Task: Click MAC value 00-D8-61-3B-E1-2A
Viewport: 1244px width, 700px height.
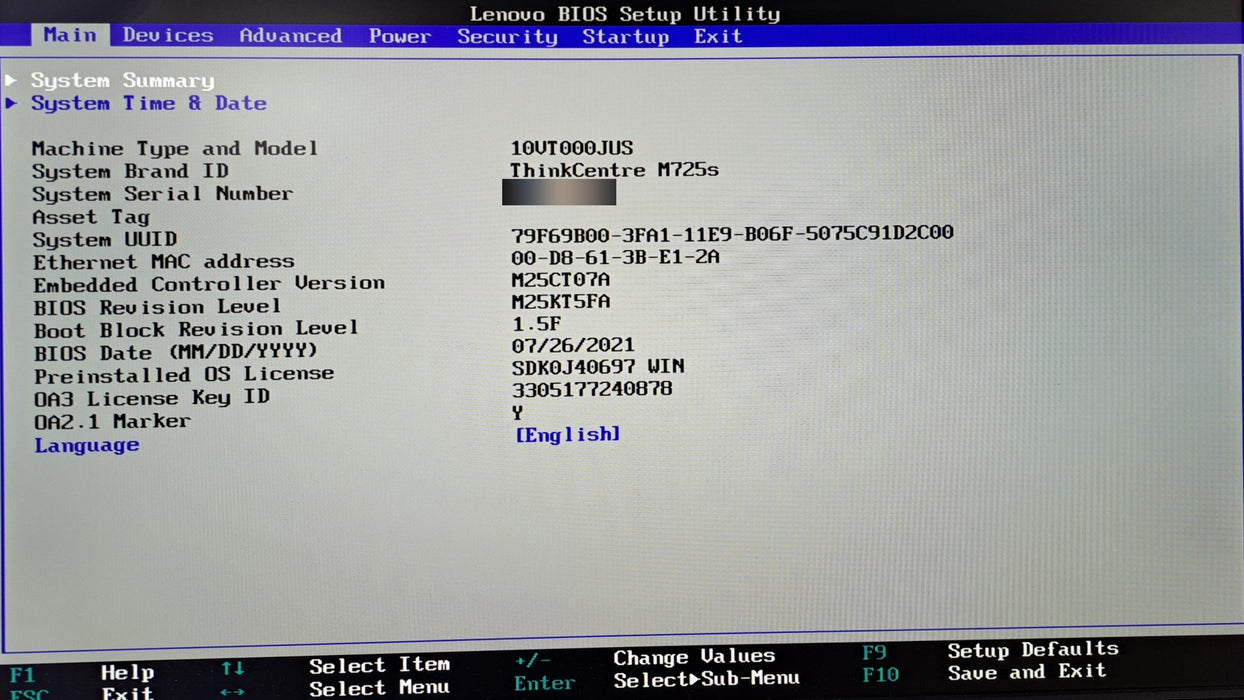Action: point(615,257)
